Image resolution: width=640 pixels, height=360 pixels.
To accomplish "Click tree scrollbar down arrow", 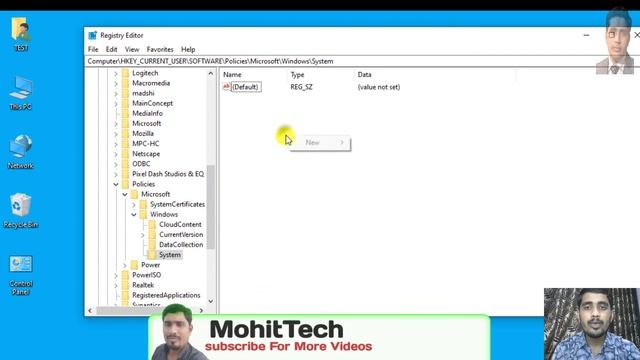I will (211, 301).
